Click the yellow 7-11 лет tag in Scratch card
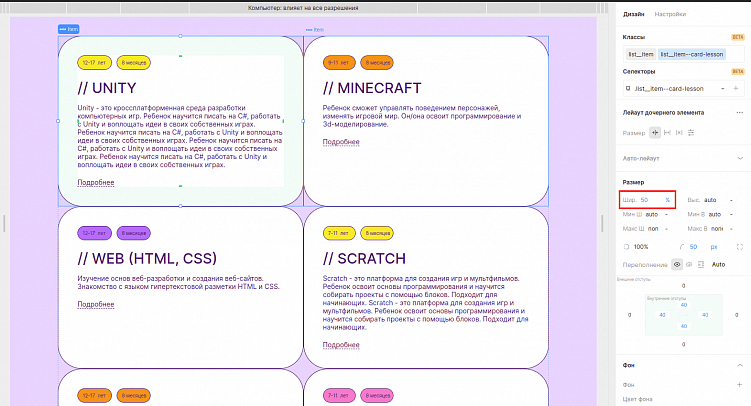751x406 pixels. point(339,233)
